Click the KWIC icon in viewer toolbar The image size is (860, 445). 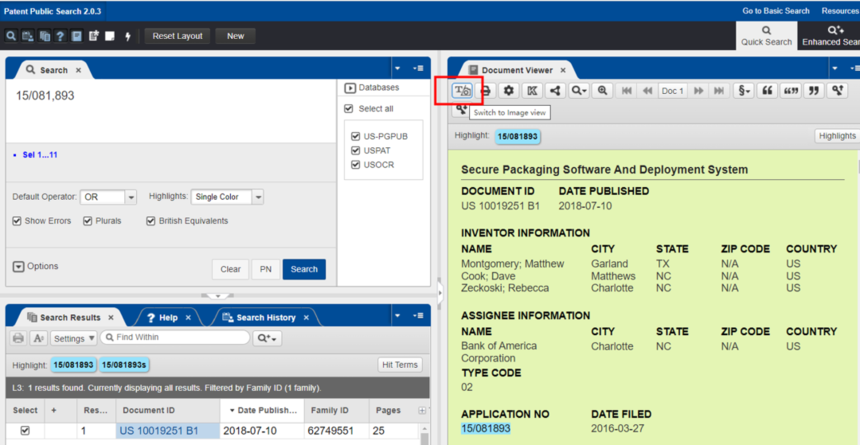click(532, 91)
